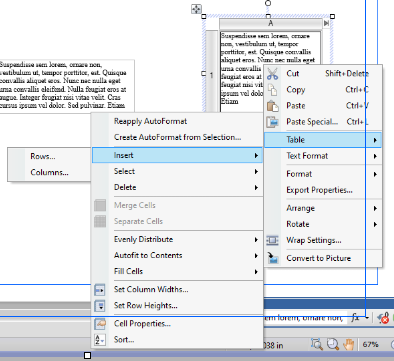Select the Pan hand tool
The height and width of the screenshot is (361, 394).
pos(348,344)
